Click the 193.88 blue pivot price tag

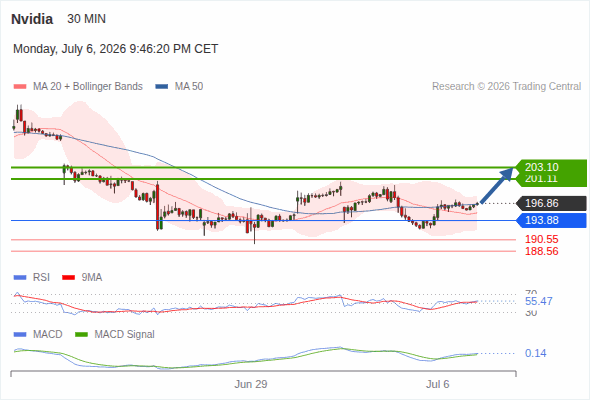pyautogui.click(x=551, y=221)
